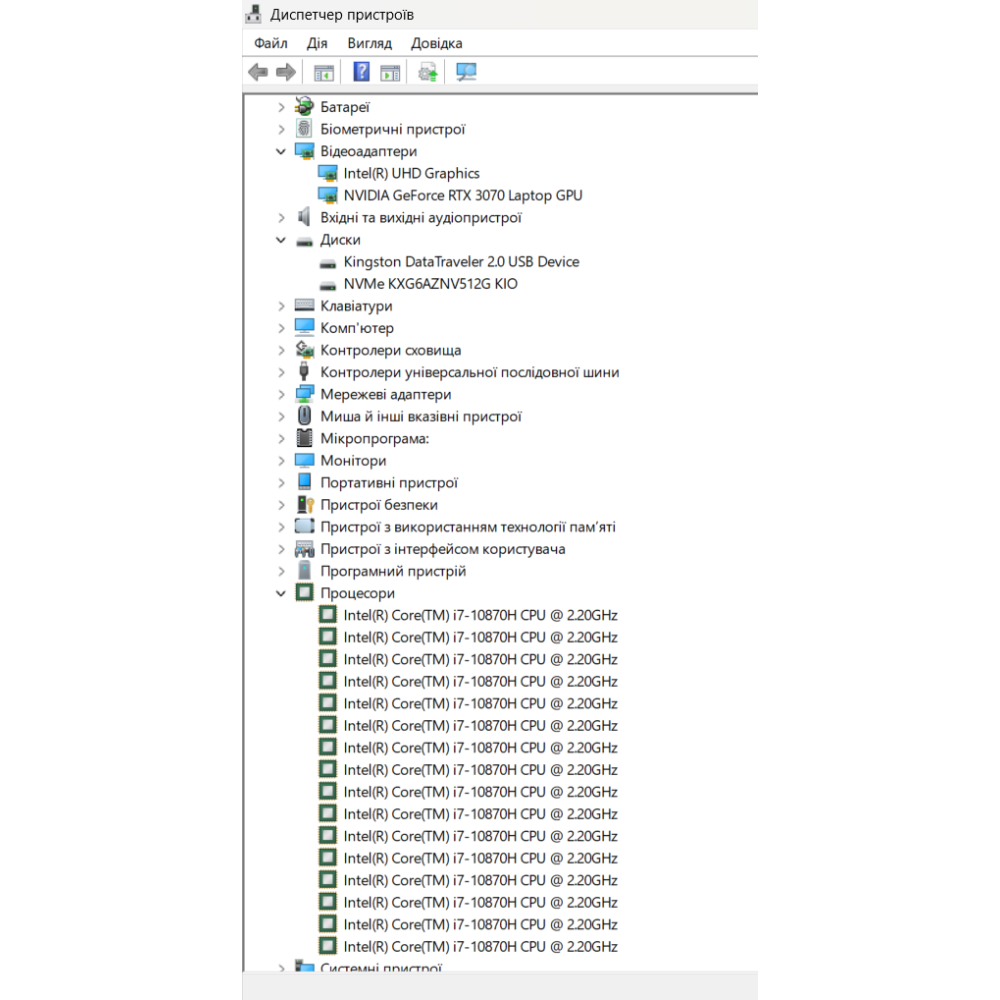The image size is (1000, 1000).
Task: Click the blue Help question-mark toolbar icon
Action: click(x=361, y=71)
